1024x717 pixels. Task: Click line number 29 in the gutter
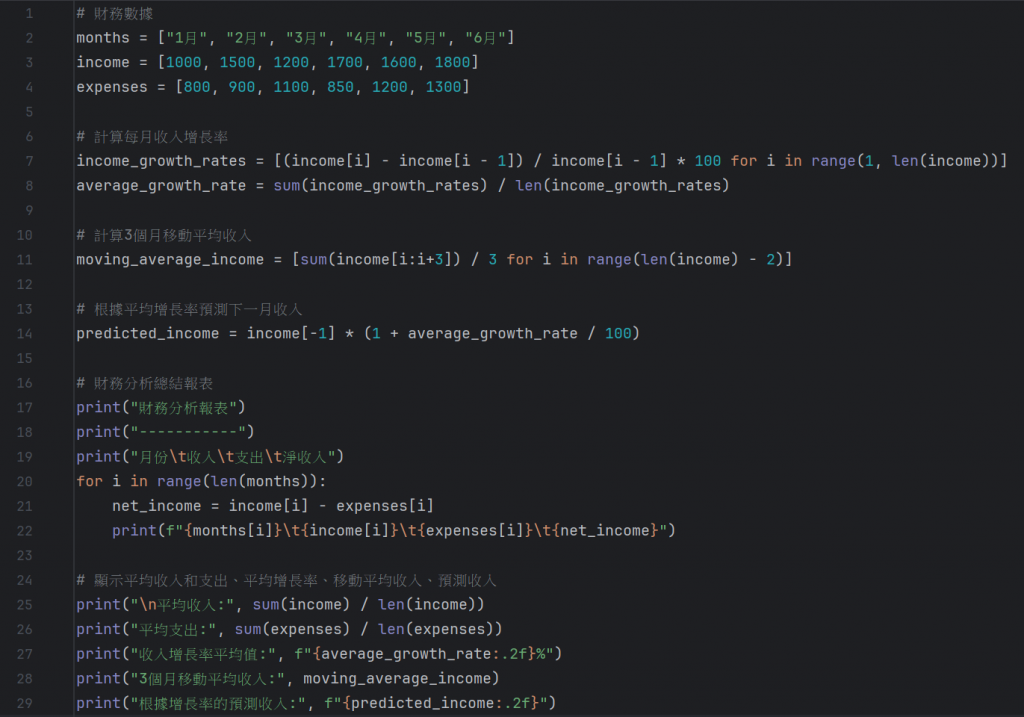(25, 703)
